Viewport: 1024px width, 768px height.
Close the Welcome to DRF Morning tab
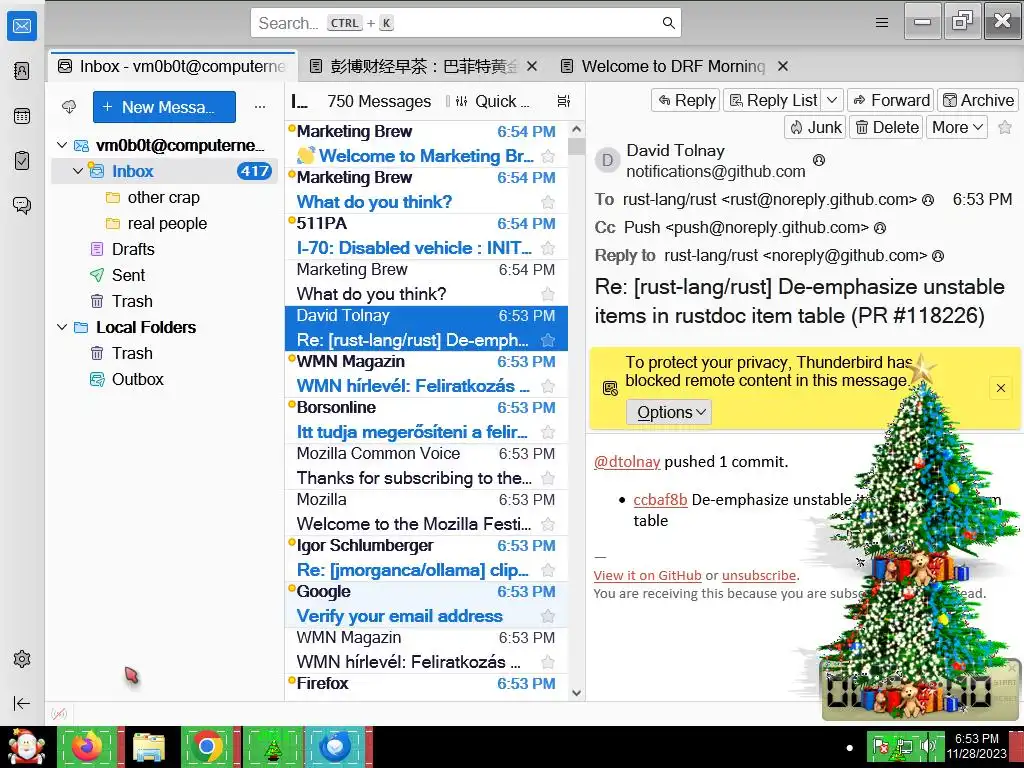(783, 66)
